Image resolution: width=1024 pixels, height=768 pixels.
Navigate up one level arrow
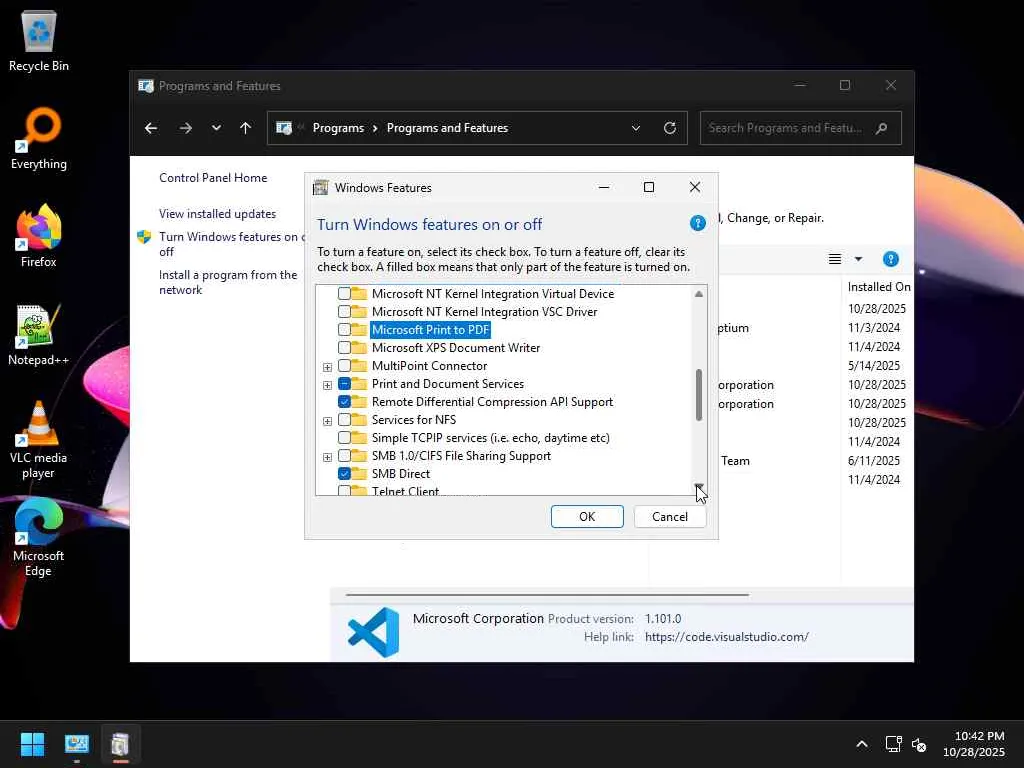[246, 128]
